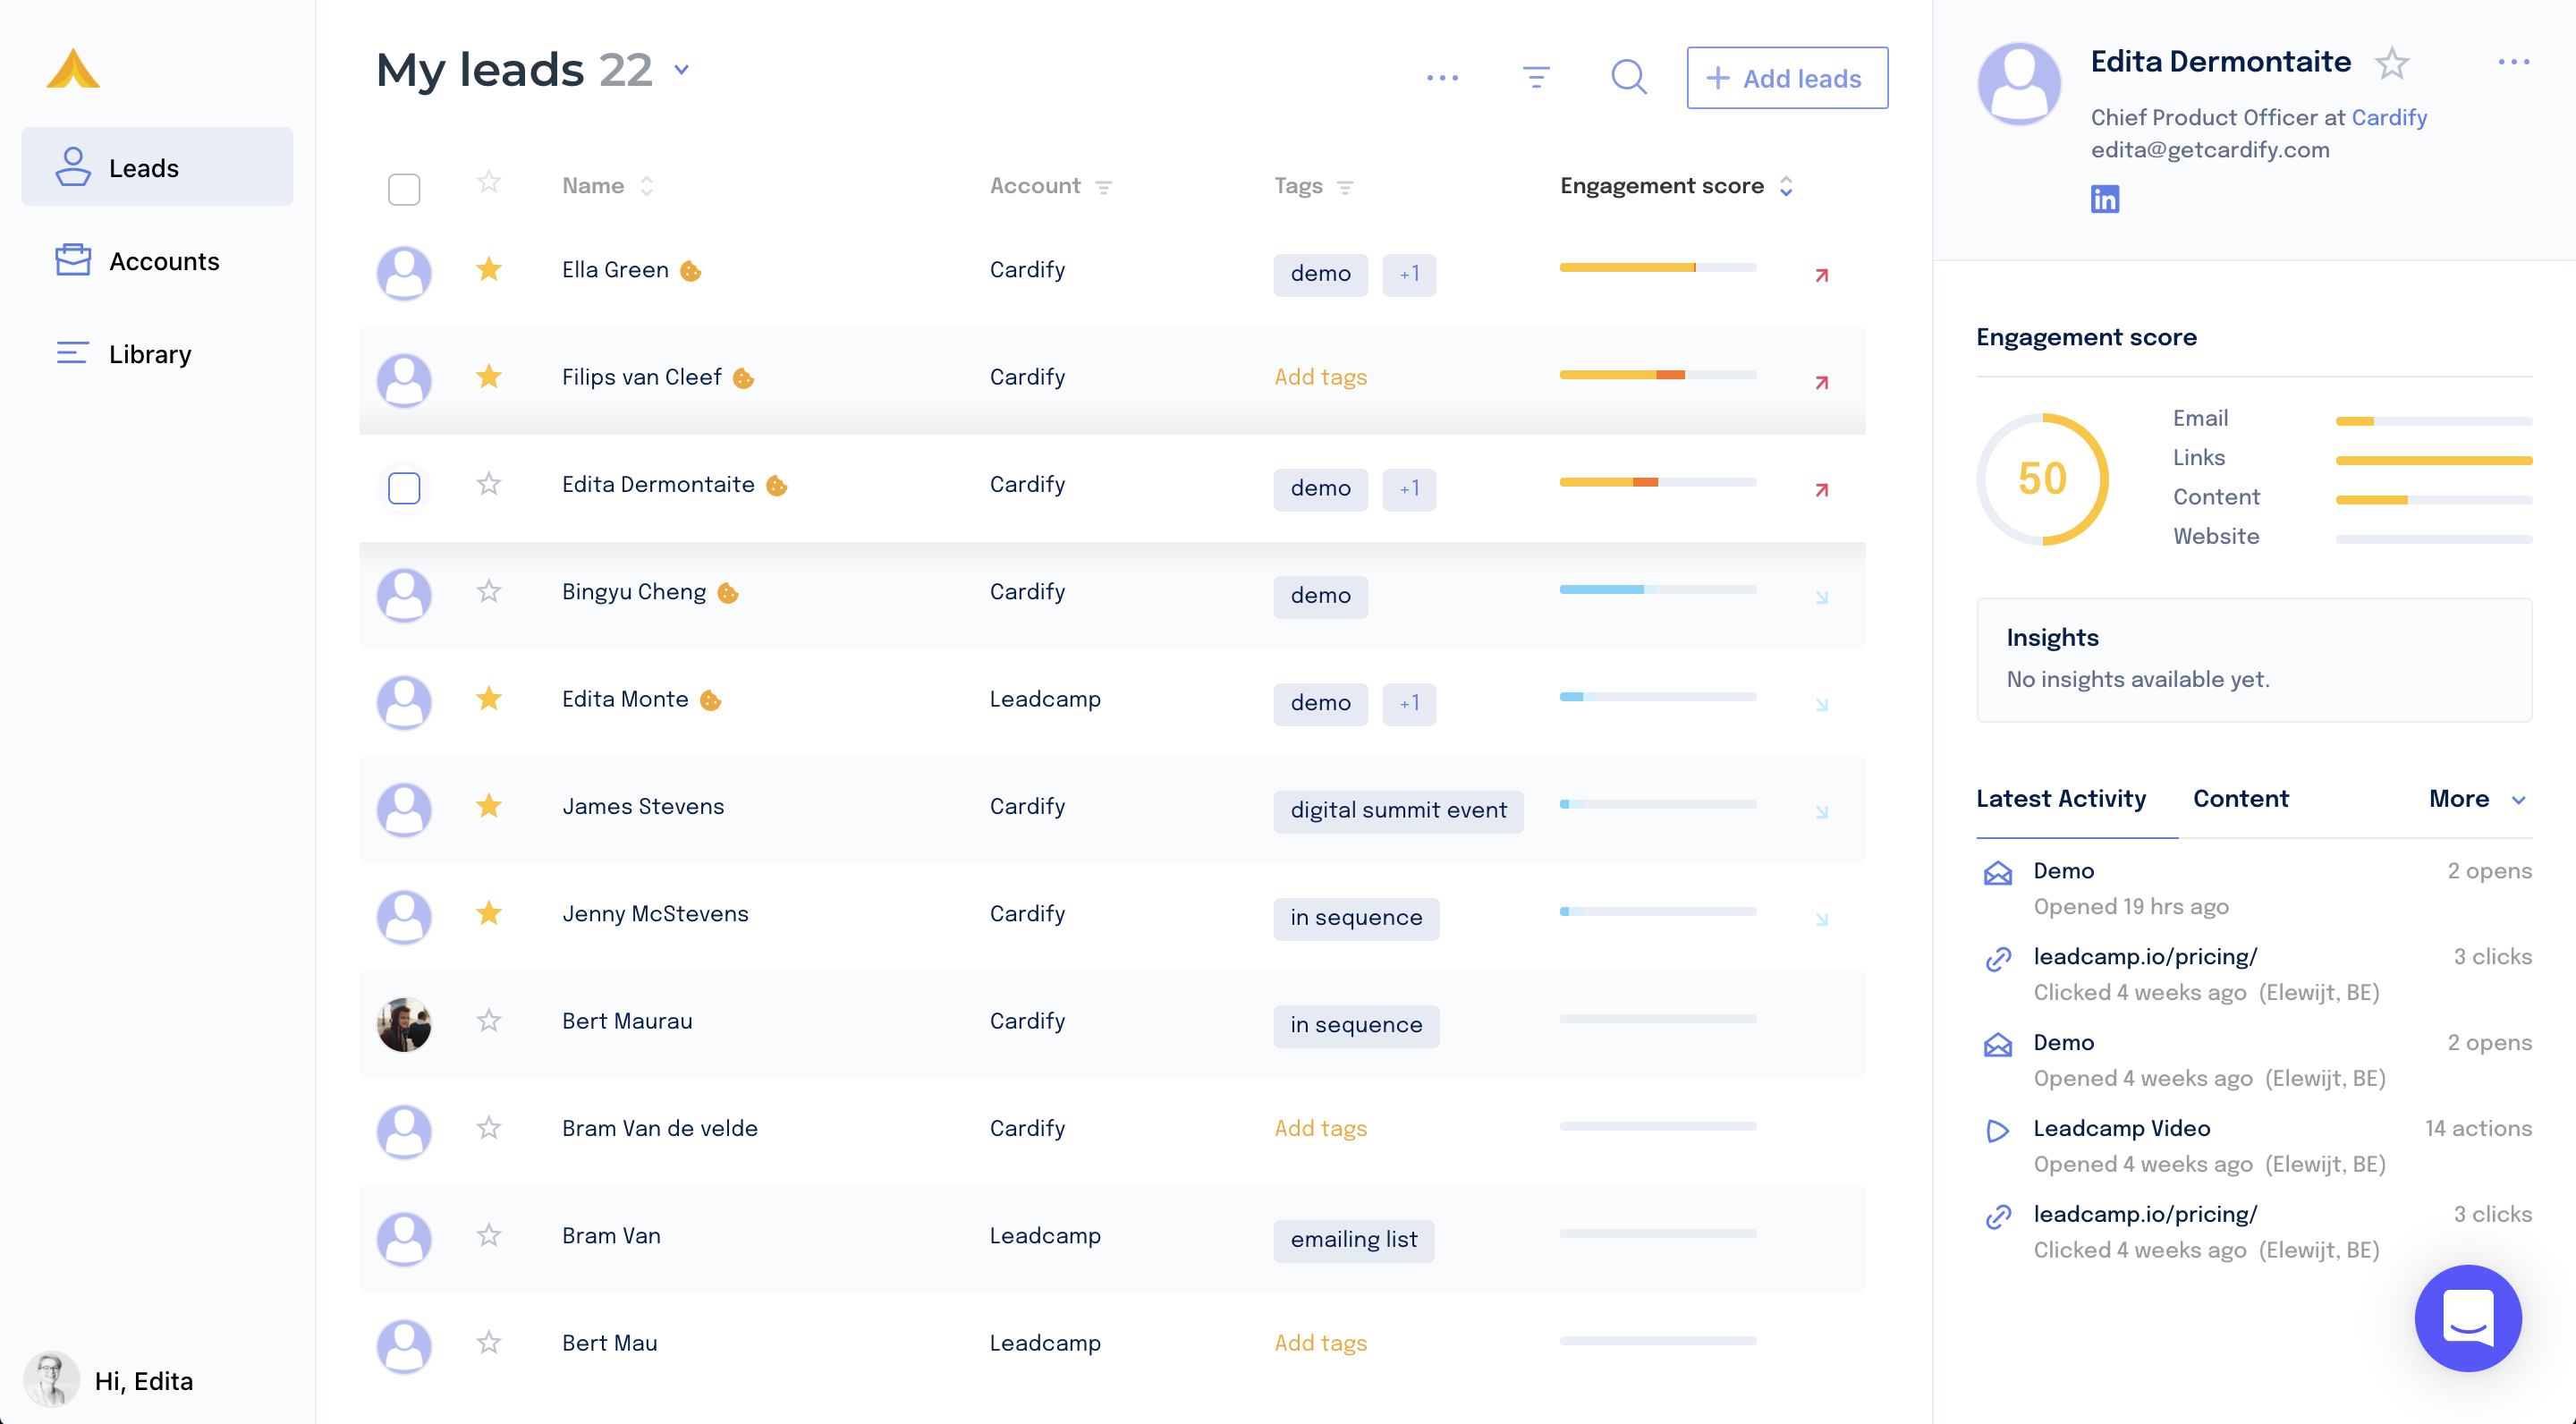Open the more options ellipsis above the leads list
Screen dimensions: 2576x1424
(1443, 77)
